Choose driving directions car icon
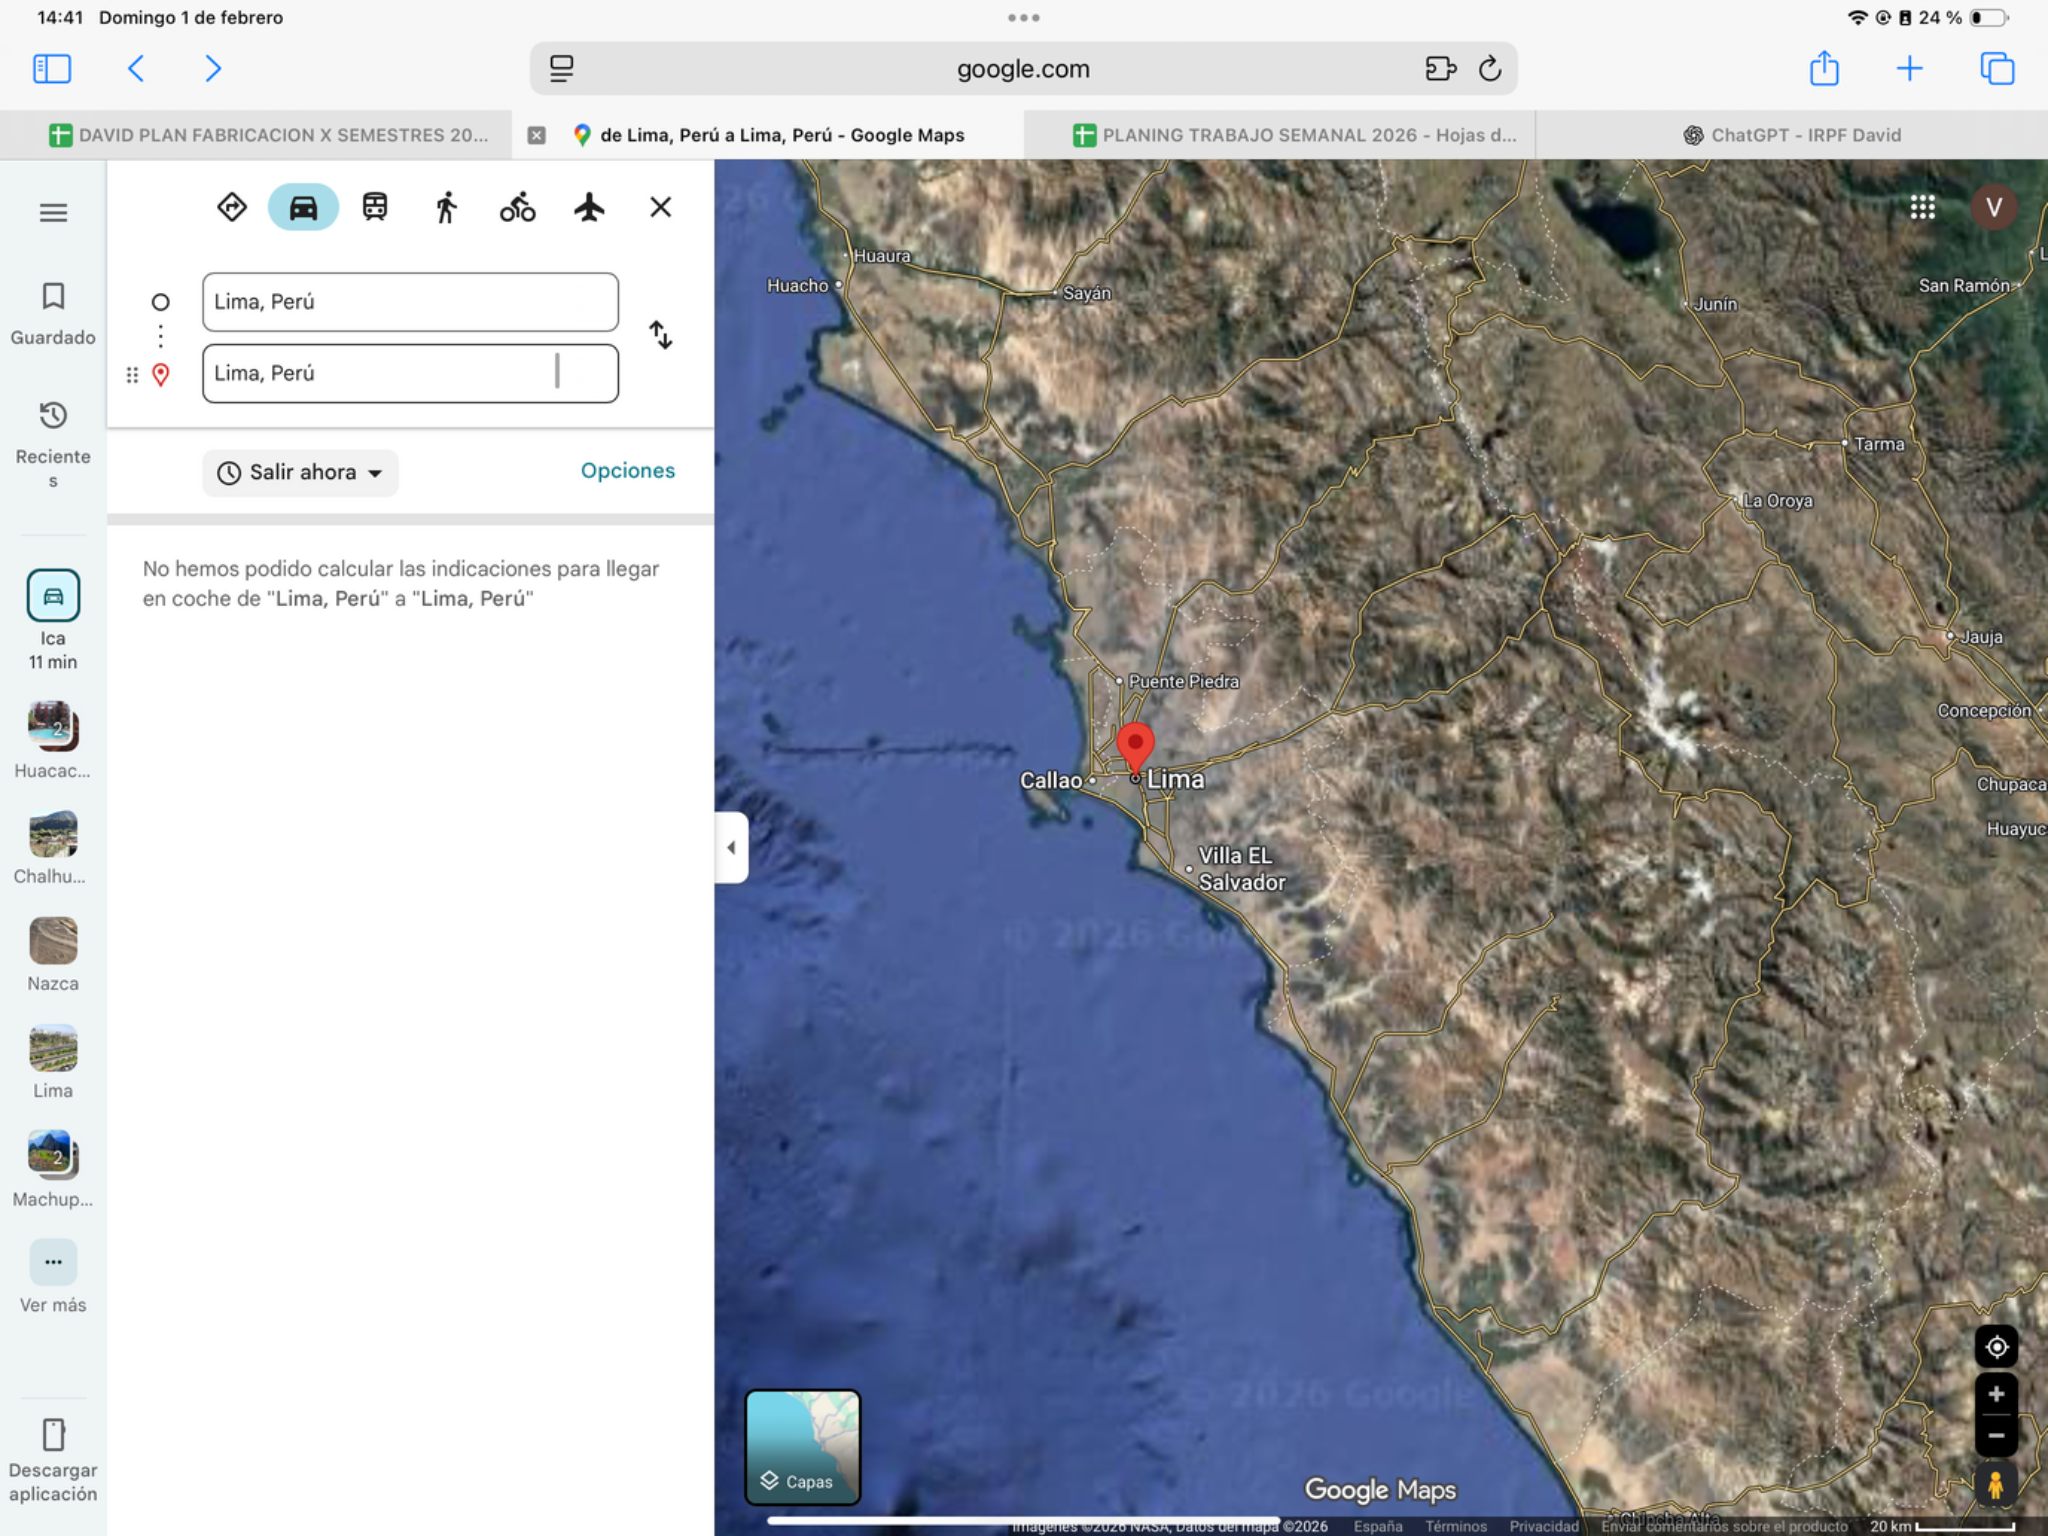2048x1536 pixels. click(303, 207)
